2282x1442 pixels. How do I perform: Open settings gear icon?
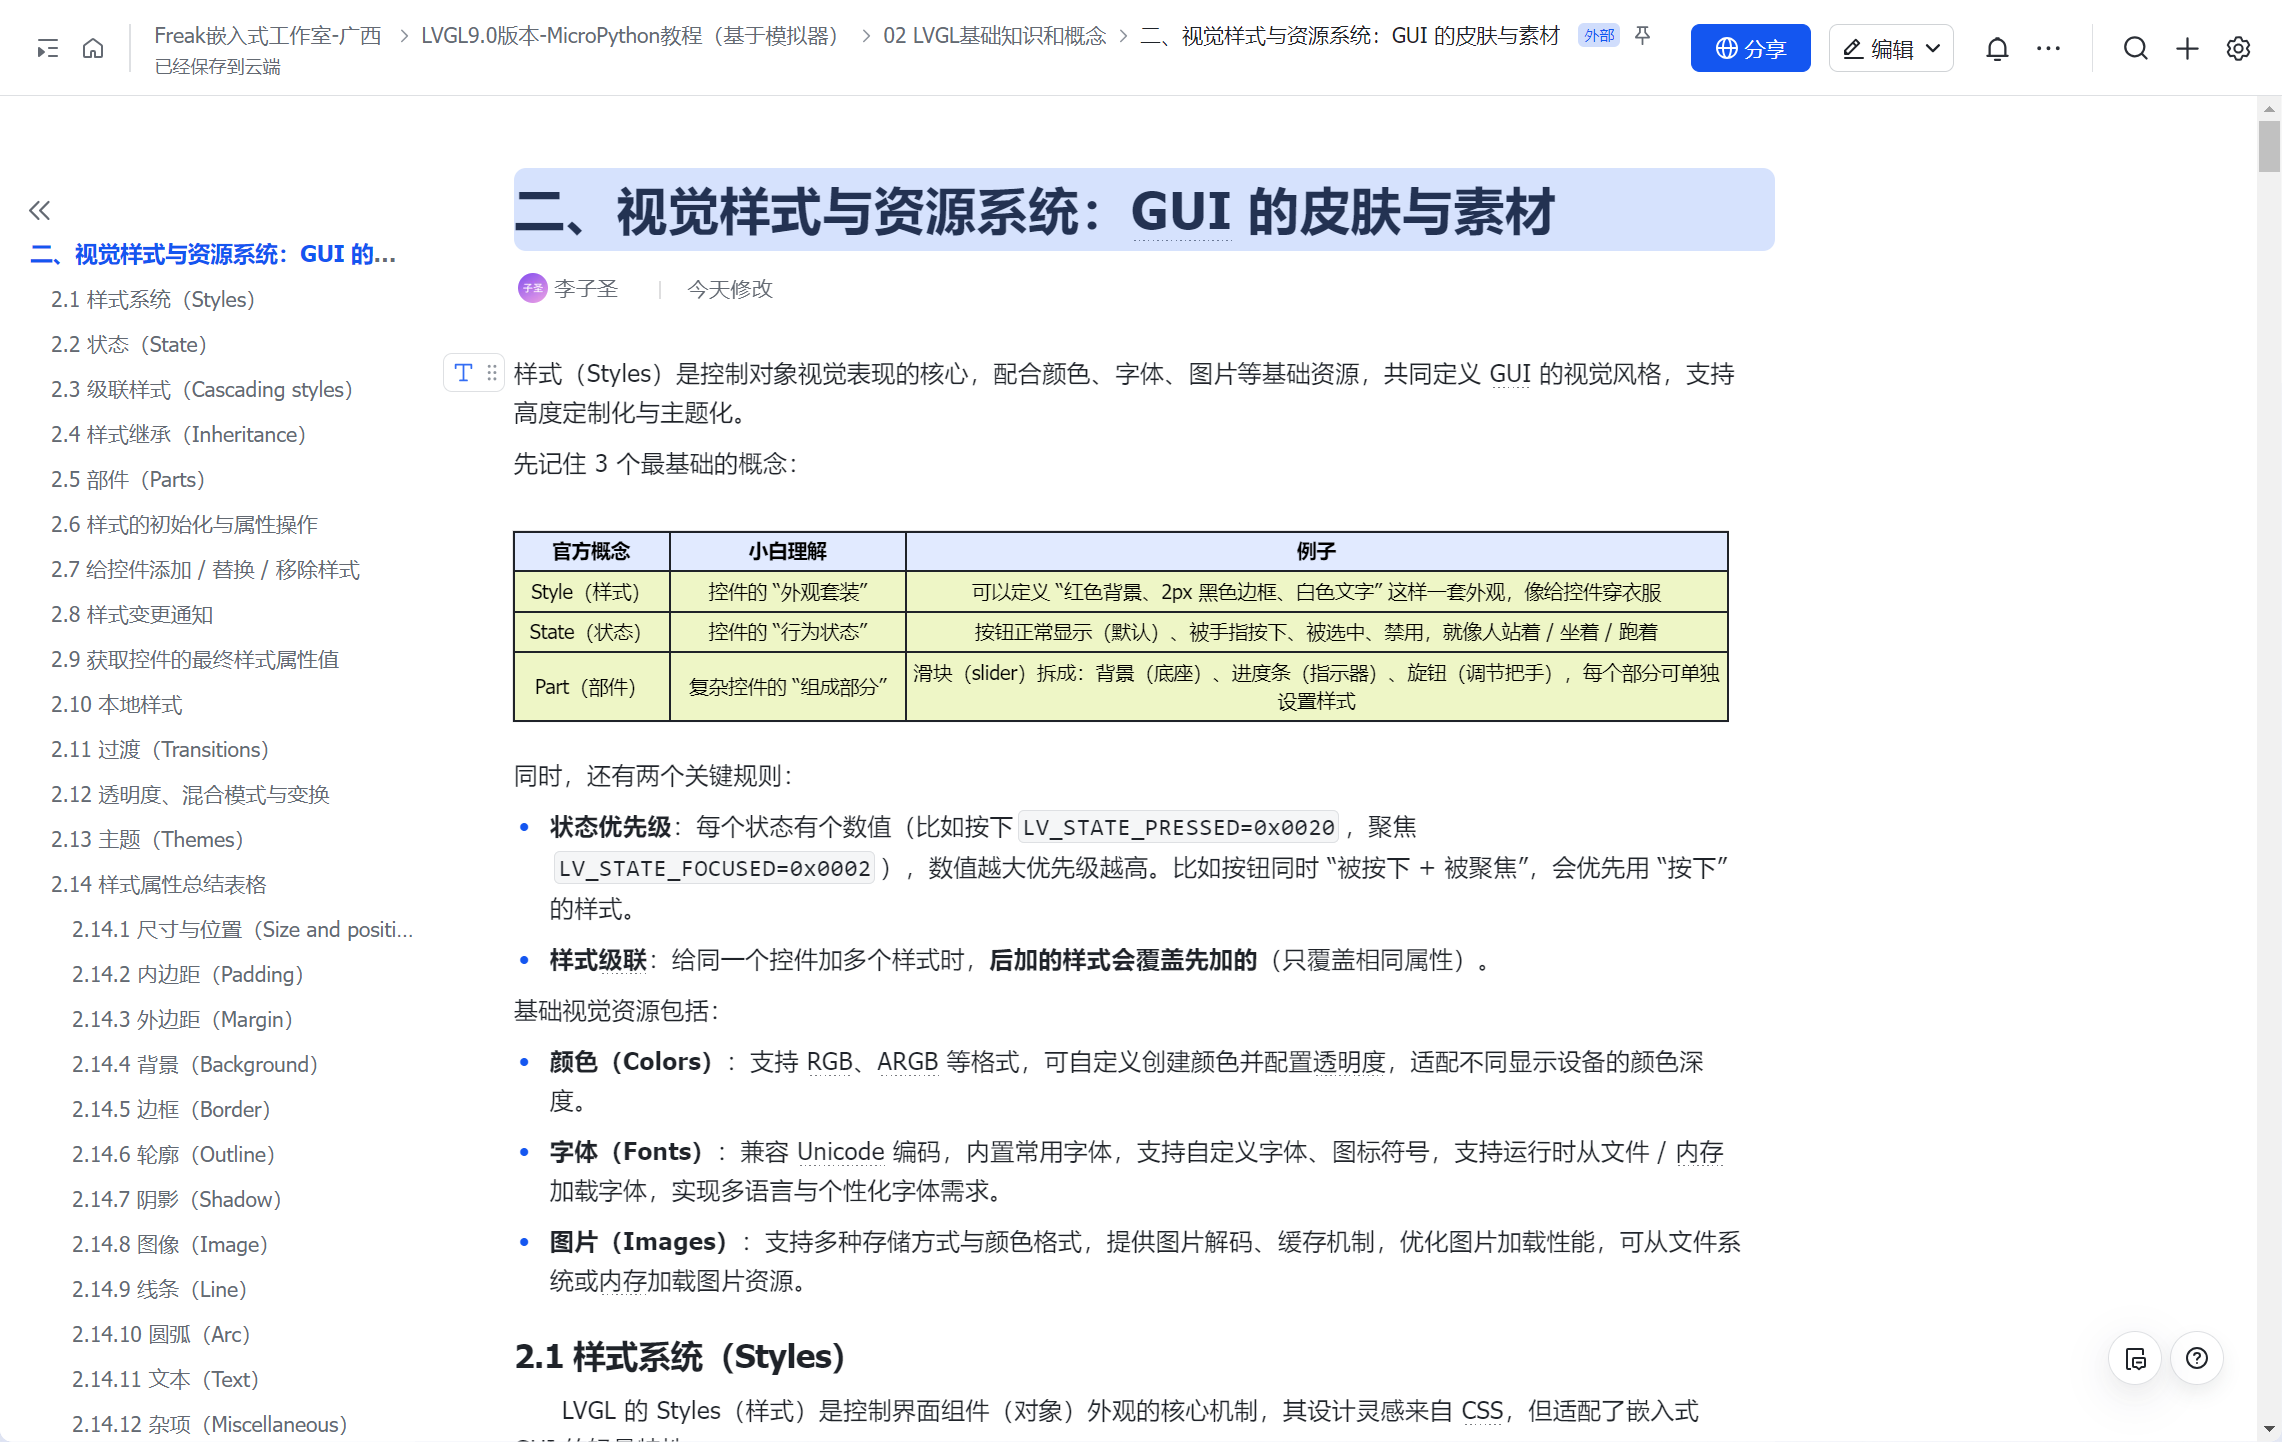point(2238,48)
